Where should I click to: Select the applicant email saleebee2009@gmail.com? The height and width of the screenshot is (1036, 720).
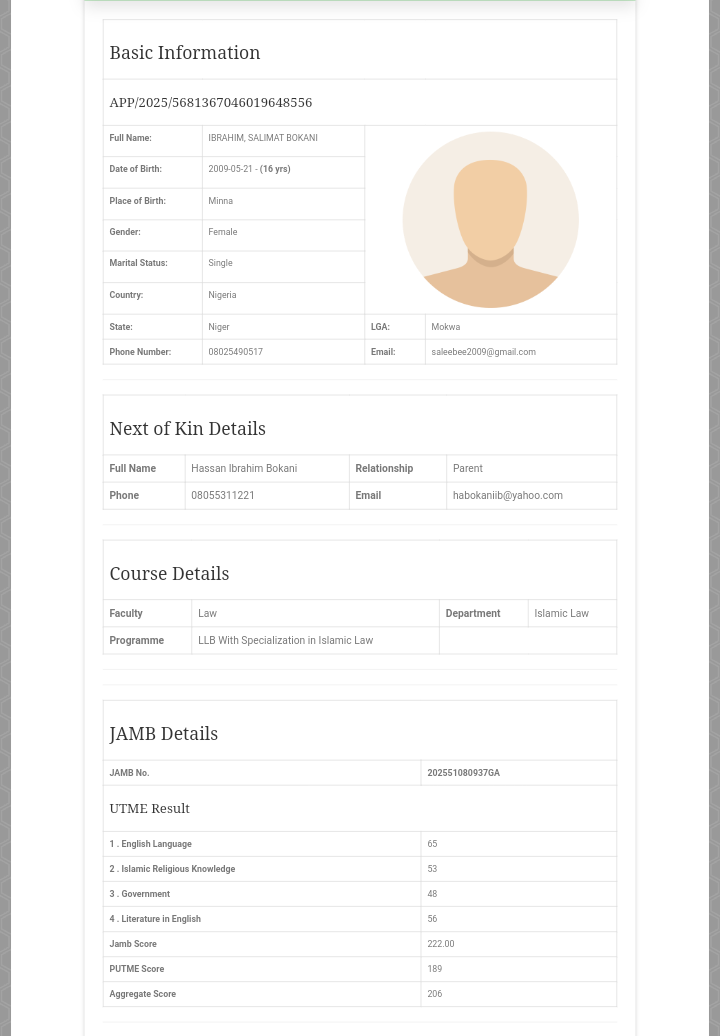coord(483,352)
